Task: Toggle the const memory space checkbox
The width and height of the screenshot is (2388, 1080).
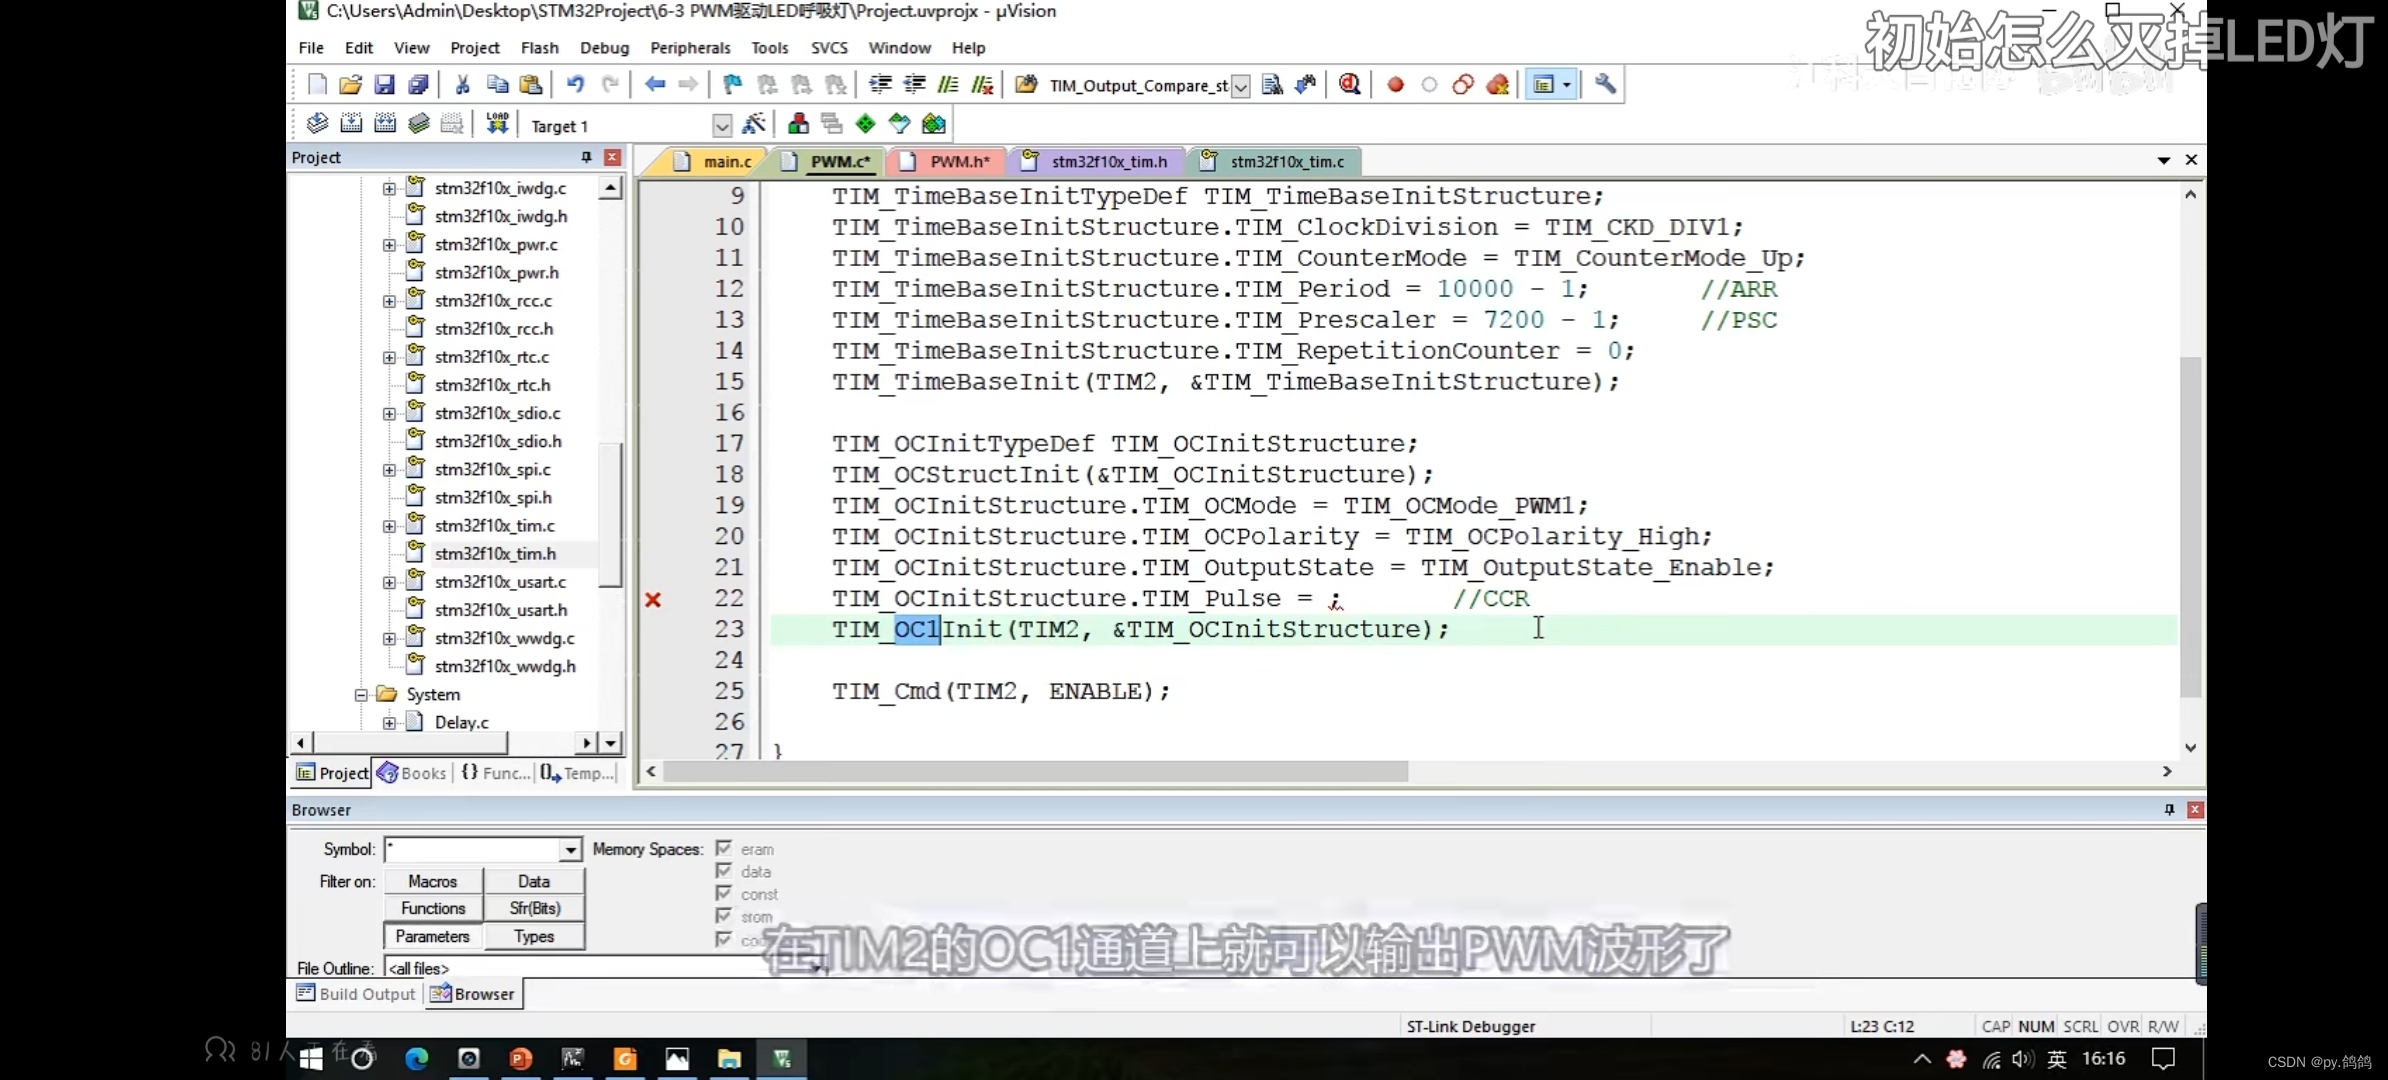Action: click(724, 893)
